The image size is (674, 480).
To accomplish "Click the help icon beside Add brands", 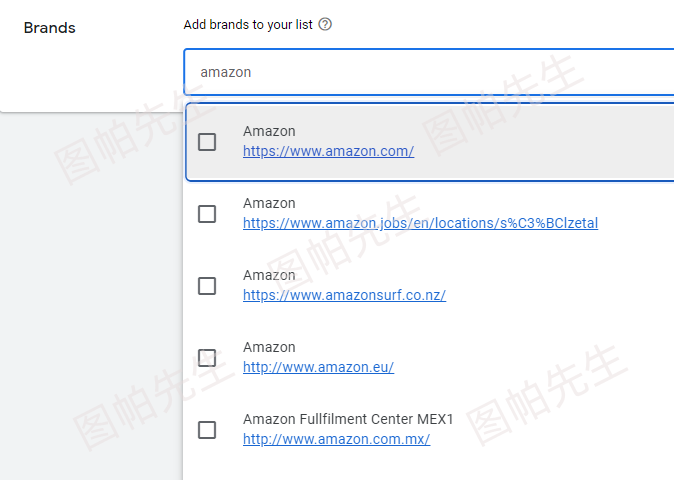I will click(x=325, y=24).
